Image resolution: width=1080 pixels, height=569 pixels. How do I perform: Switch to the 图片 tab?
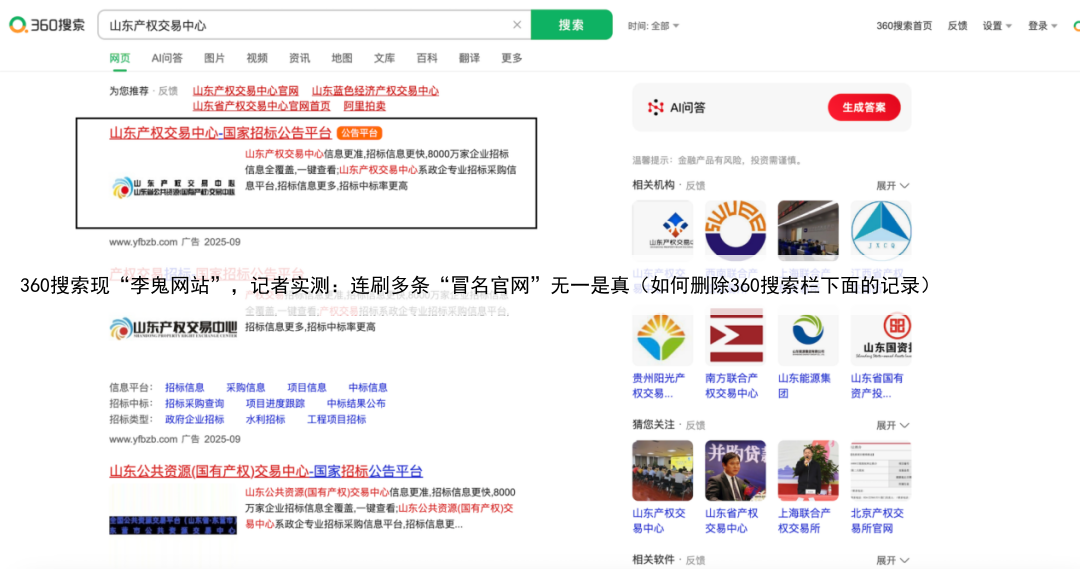tap(214, 59)
